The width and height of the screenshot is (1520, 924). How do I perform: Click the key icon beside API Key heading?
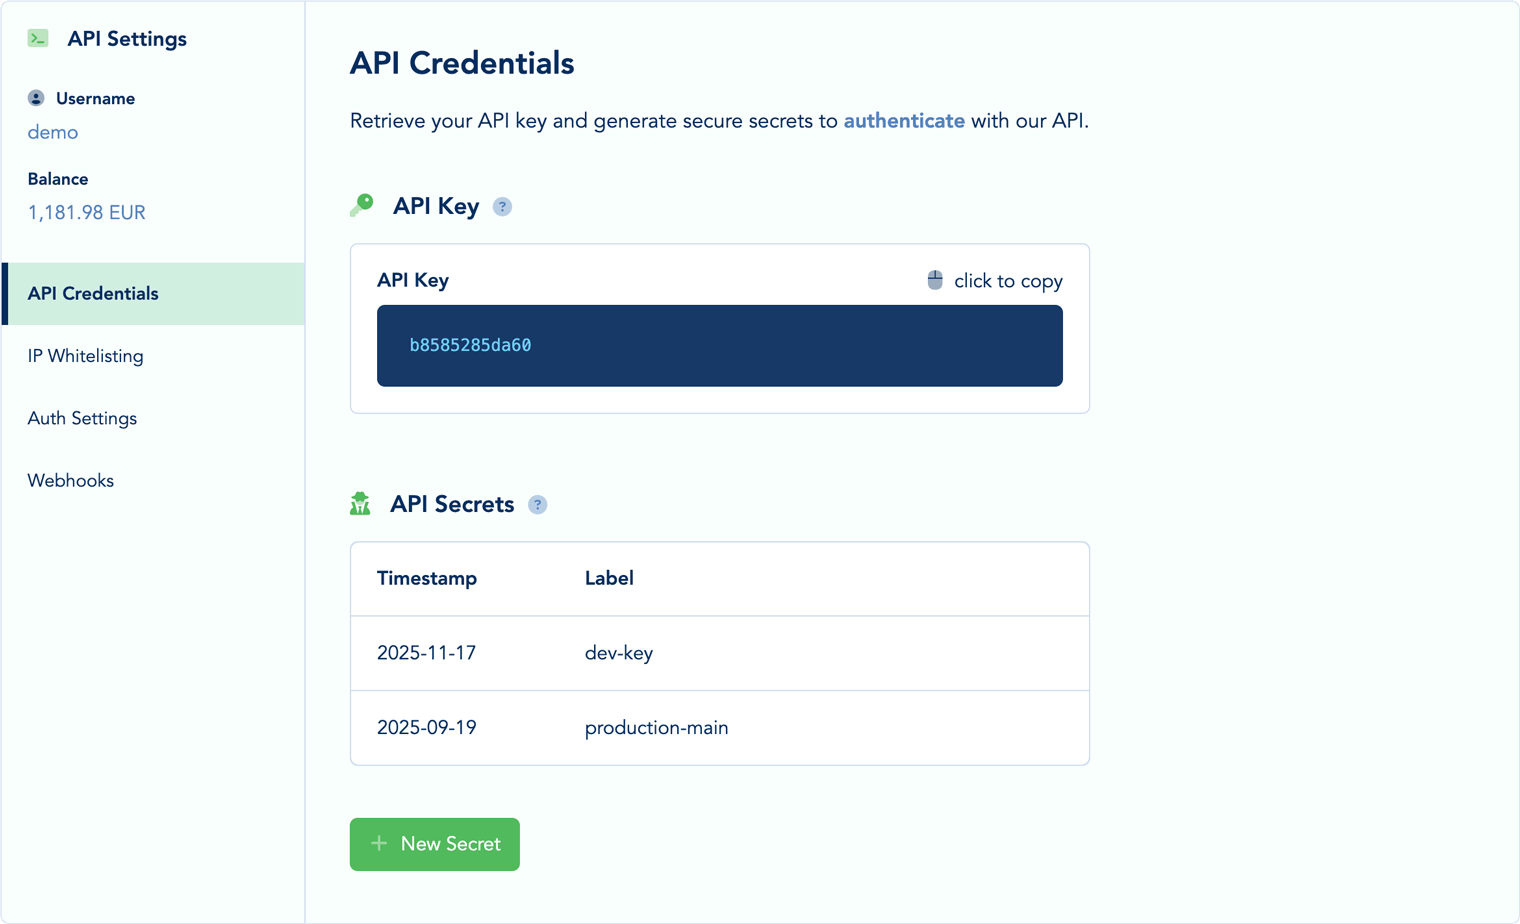coord(360,204)
